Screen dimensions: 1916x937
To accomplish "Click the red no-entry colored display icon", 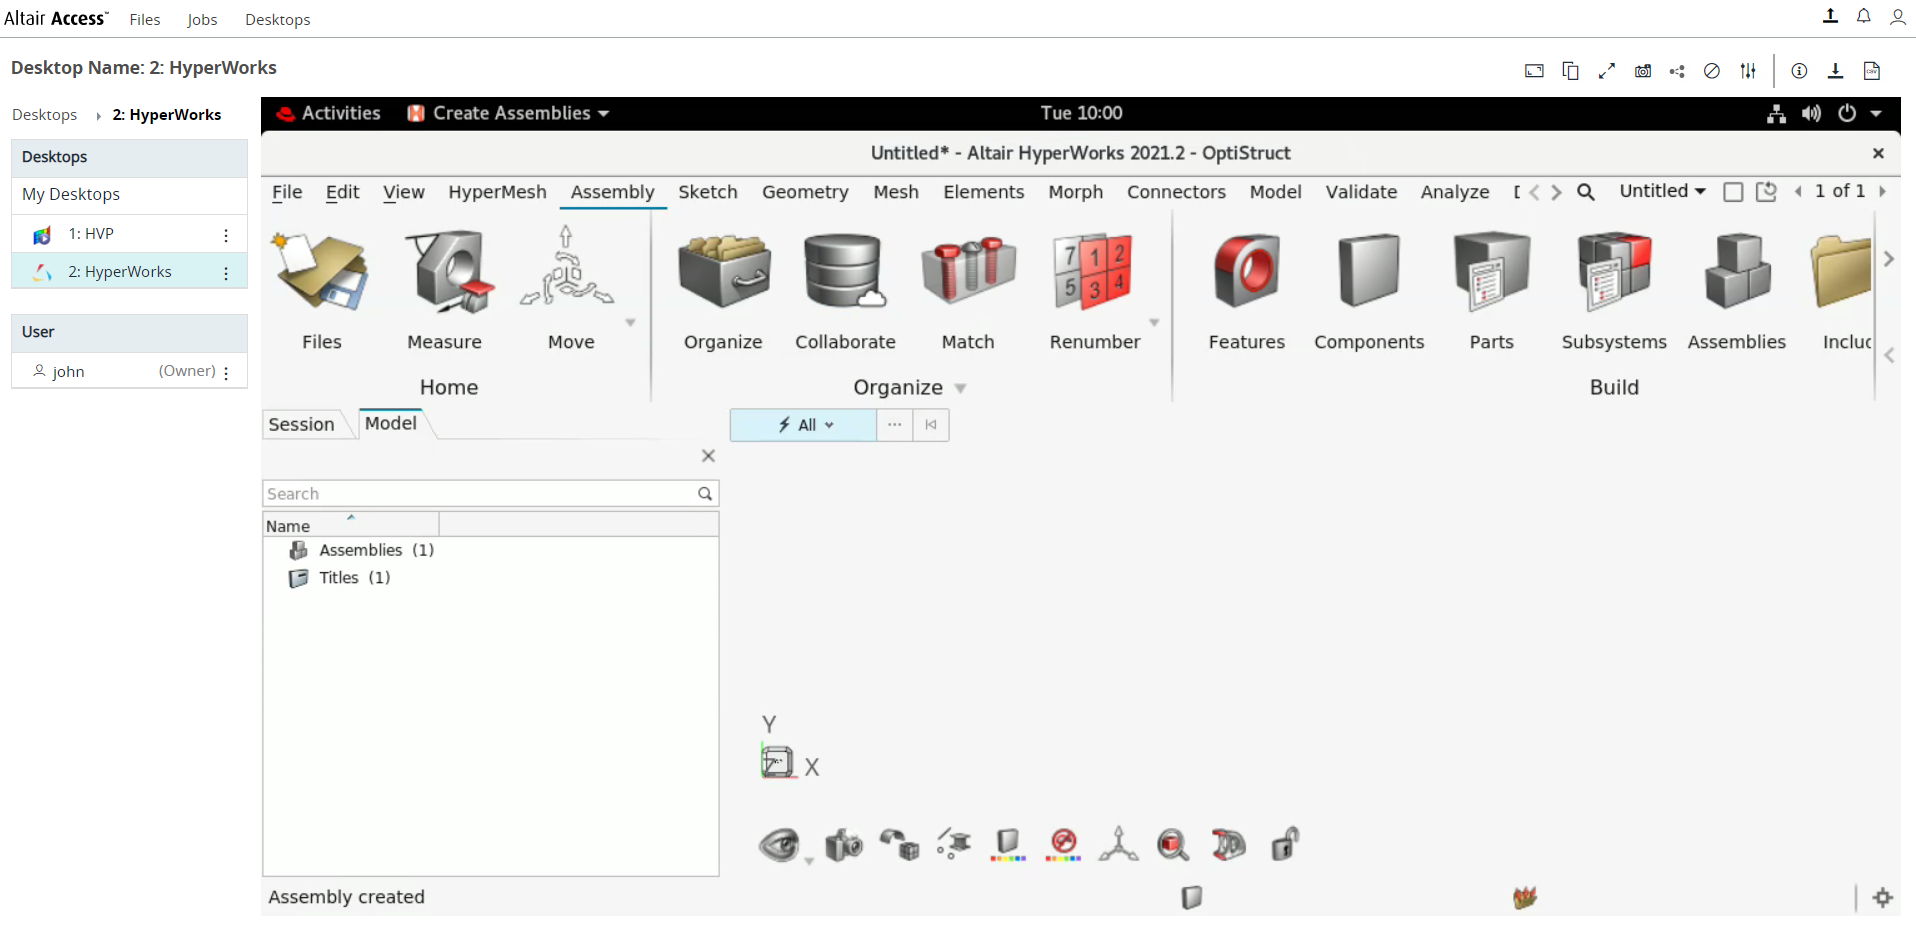I will [1063, 845].
